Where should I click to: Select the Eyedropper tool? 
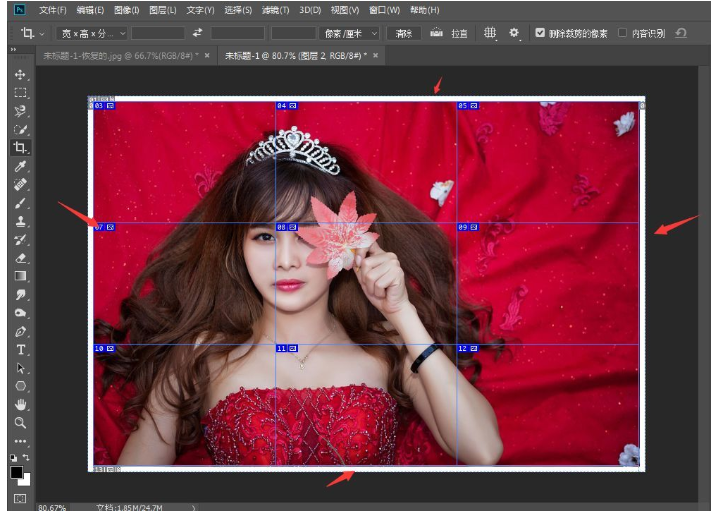[20, 166]
